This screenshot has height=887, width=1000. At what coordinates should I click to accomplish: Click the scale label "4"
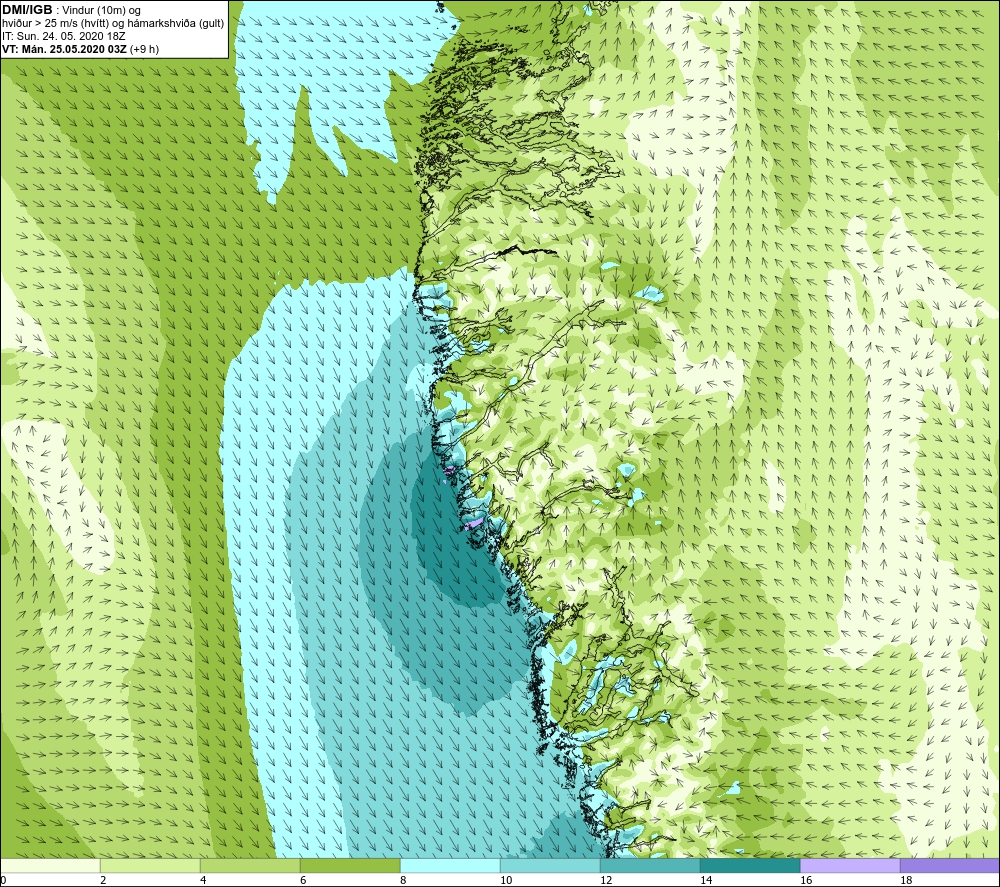(203, 880)
